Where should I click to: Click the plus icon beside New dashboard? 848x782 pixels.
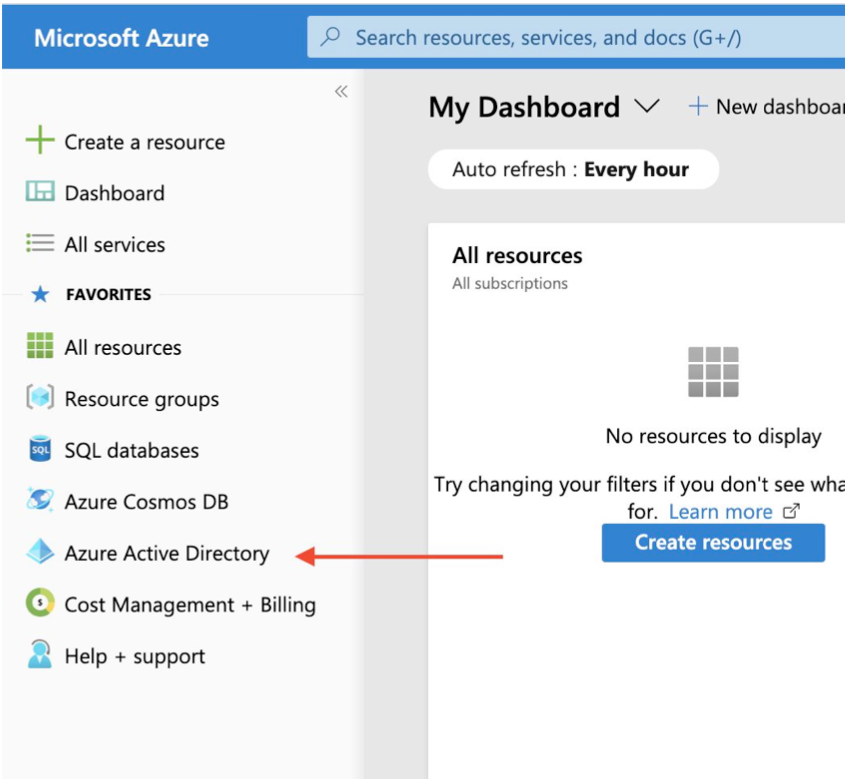[698, 106]
